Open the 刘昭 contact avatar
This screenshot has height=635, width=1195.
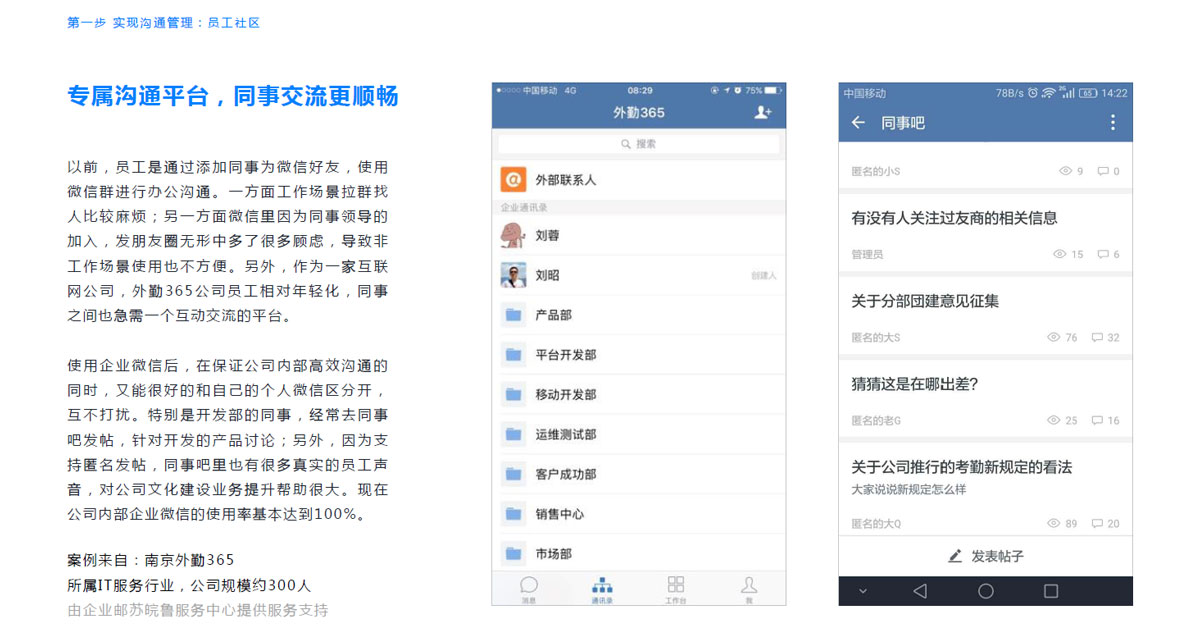pos(513,275)
